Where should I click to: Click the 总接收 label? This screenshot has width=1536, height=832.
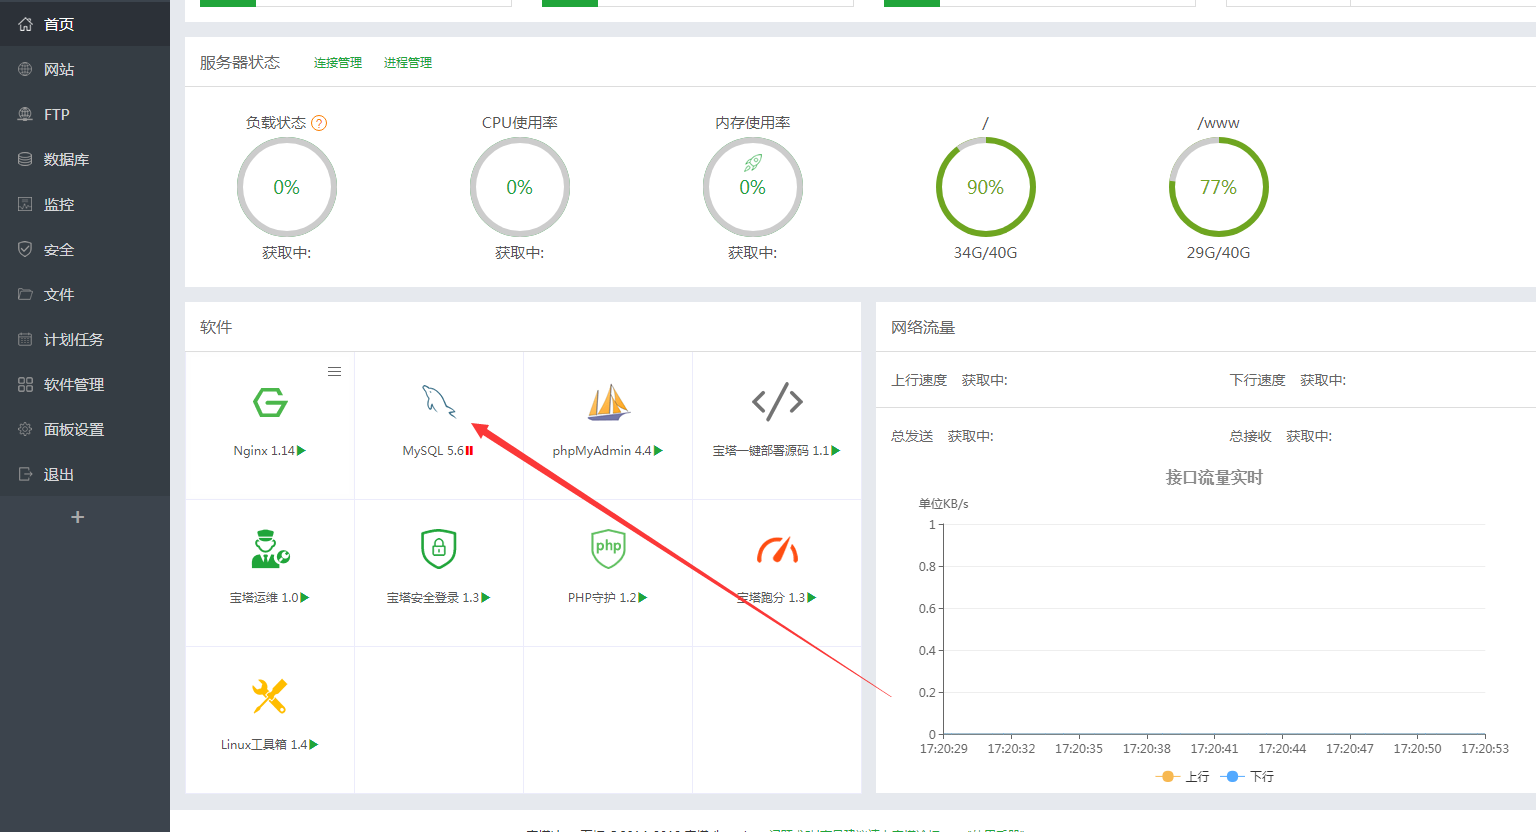1250,436
